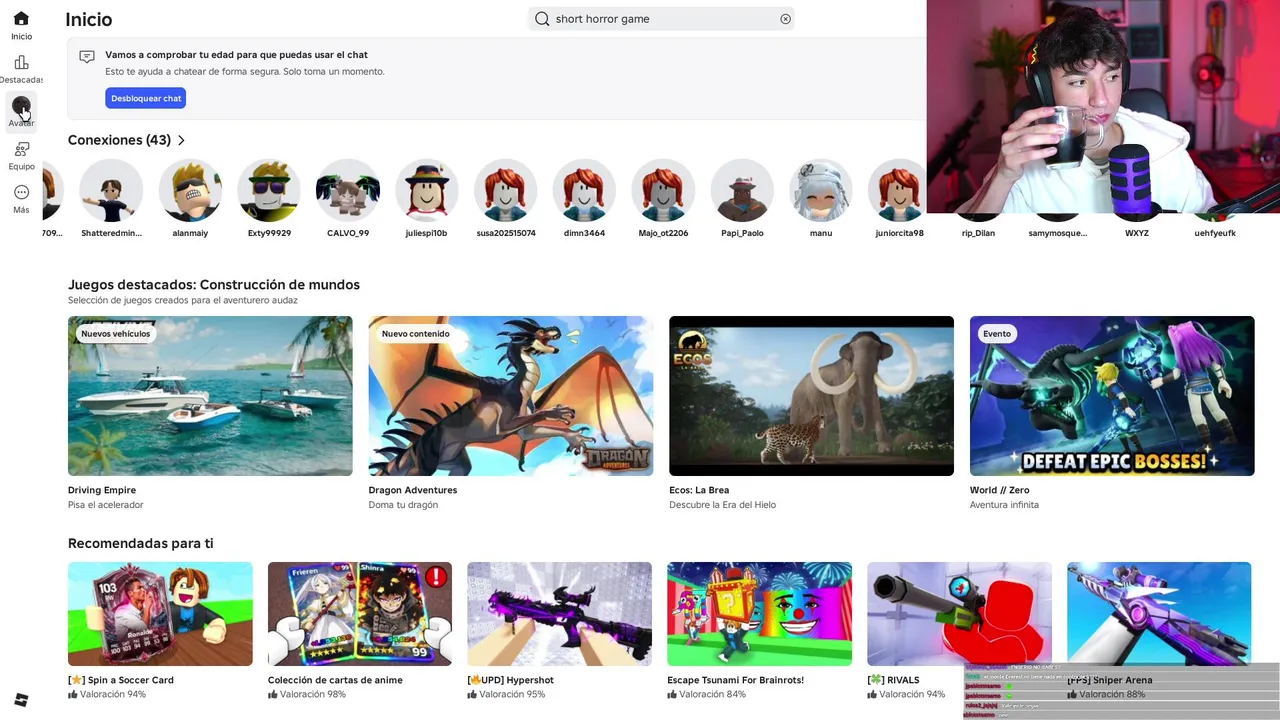
Task: Click 'Doma tu dragón' subtitle
Action: [403, 505]
